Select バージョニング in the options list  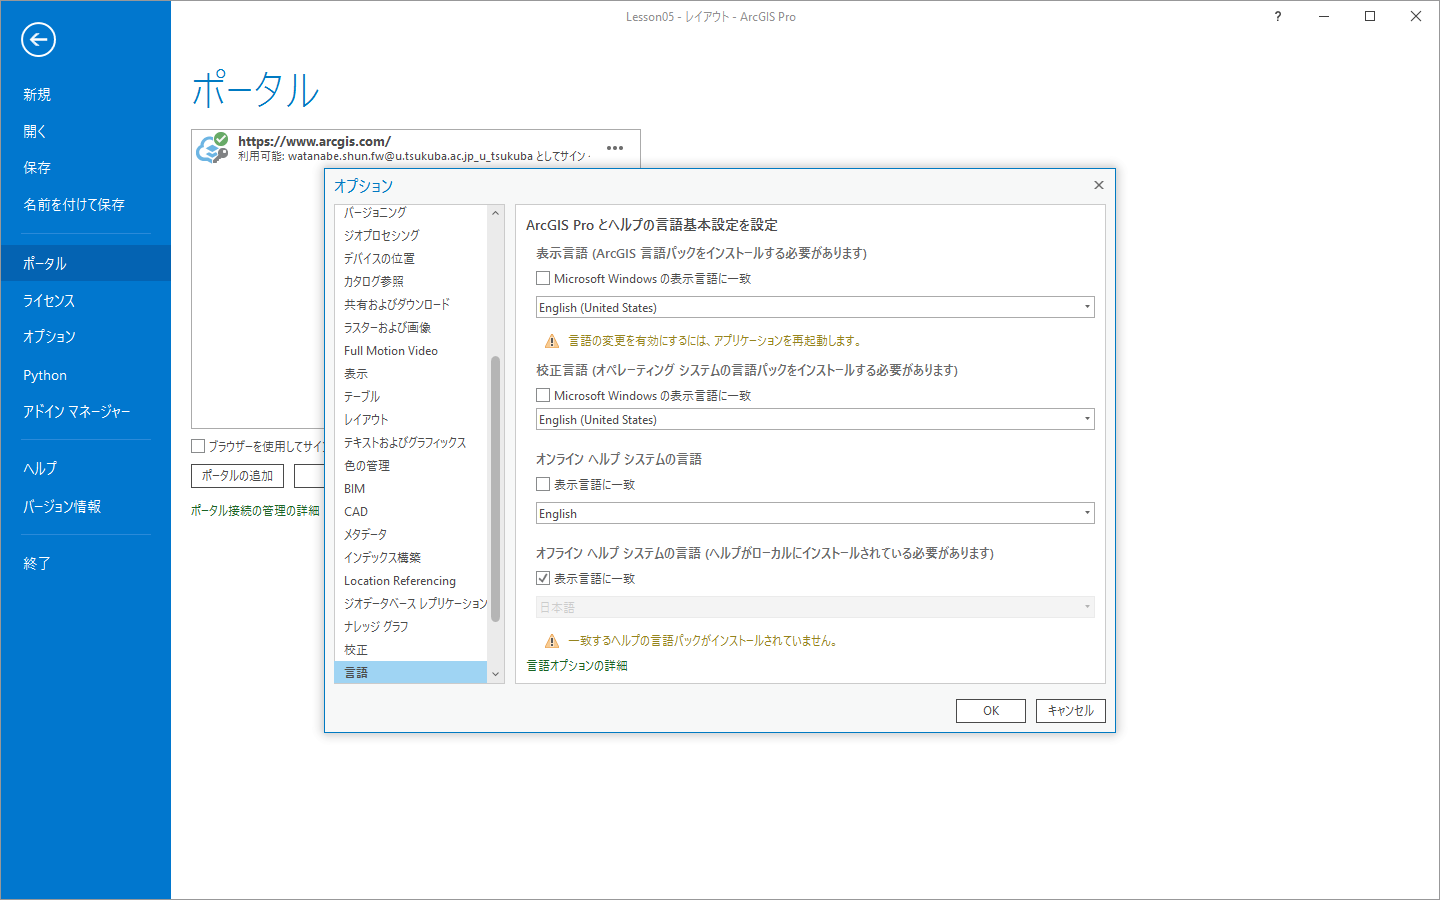tap(411, 212)
